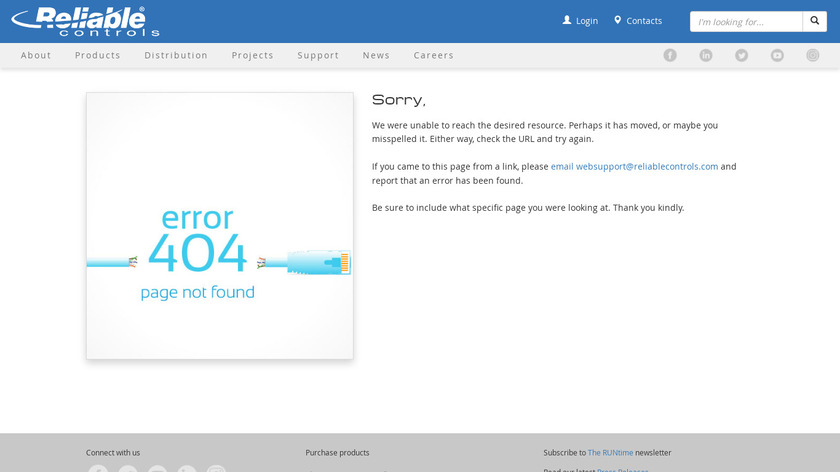Screen dimensions: 840x472
Task: Click the "Connect with us" footer text
Action: (x=113, y=453)
